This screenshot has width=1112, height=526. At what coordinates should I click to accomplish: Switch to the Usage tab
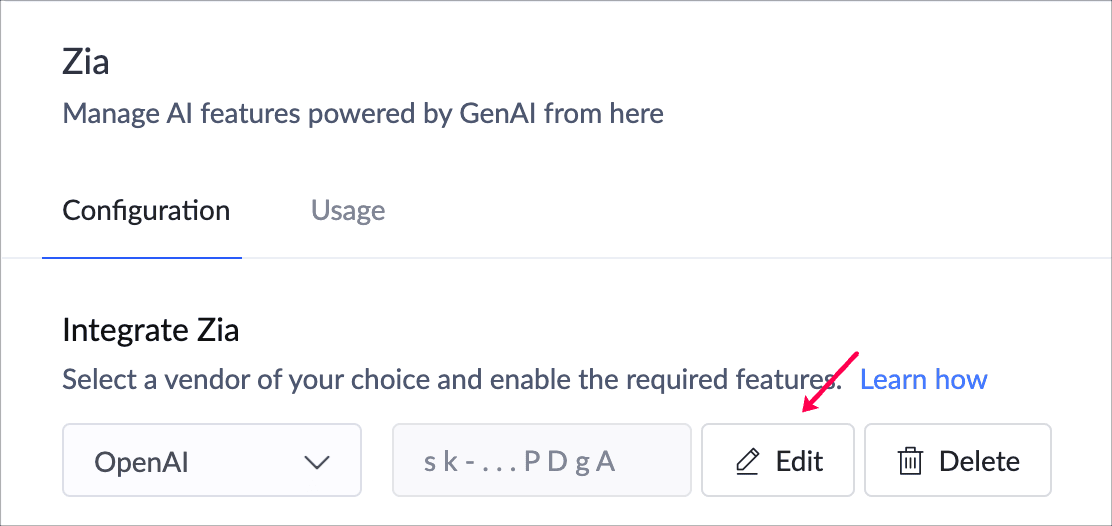[348, 211]
